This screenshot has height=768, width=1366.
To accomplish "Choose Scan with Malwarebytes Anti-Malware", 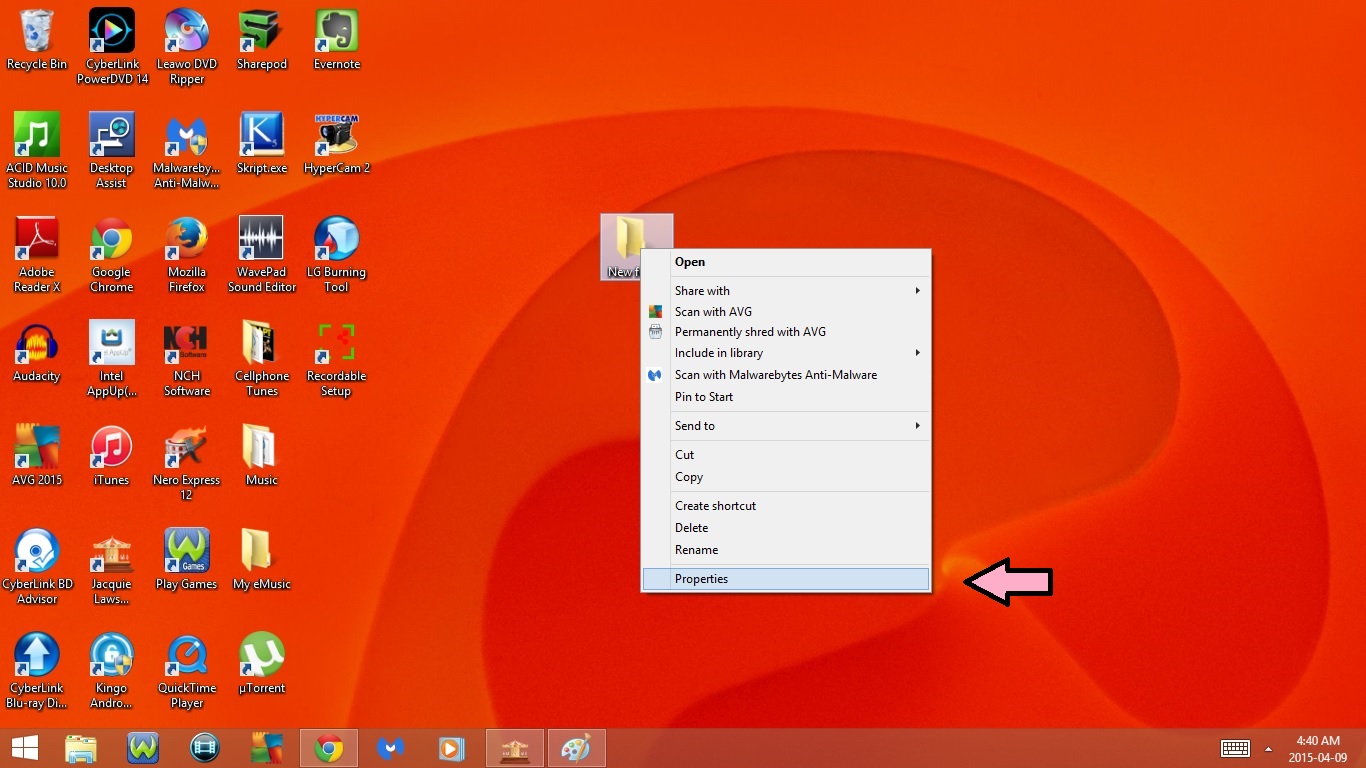I will [786, 375].
